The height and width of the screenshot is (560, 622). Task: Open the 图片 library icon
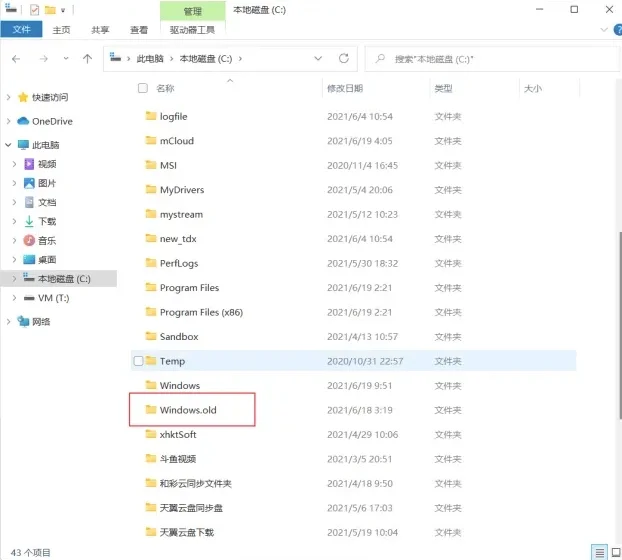(x=29, y=183)
